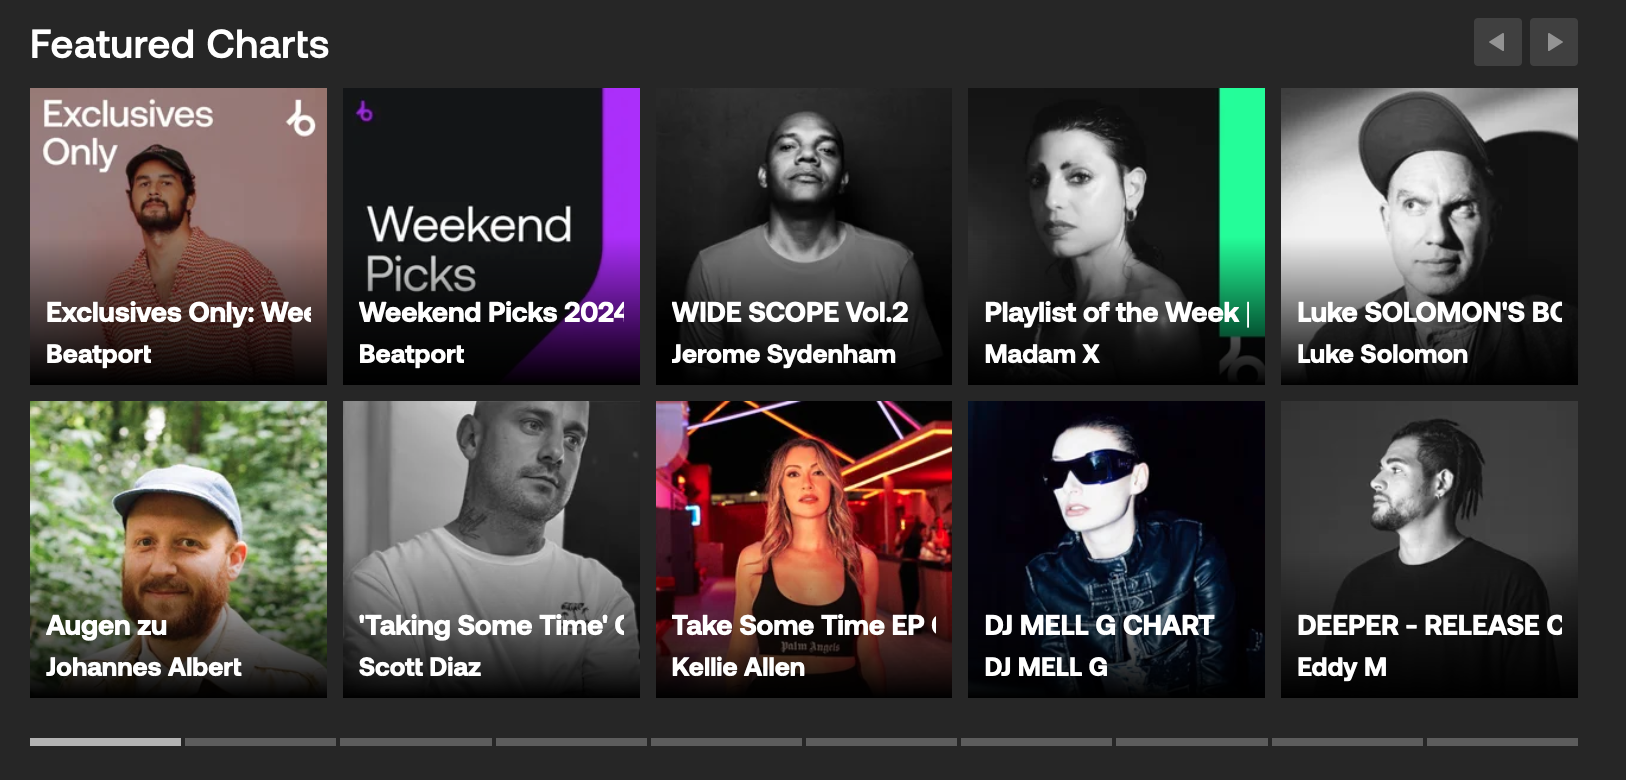This screenshot has width=1626, height=780.
Task: Click the previous charts arrow button
Action: tap(1497, 42)
